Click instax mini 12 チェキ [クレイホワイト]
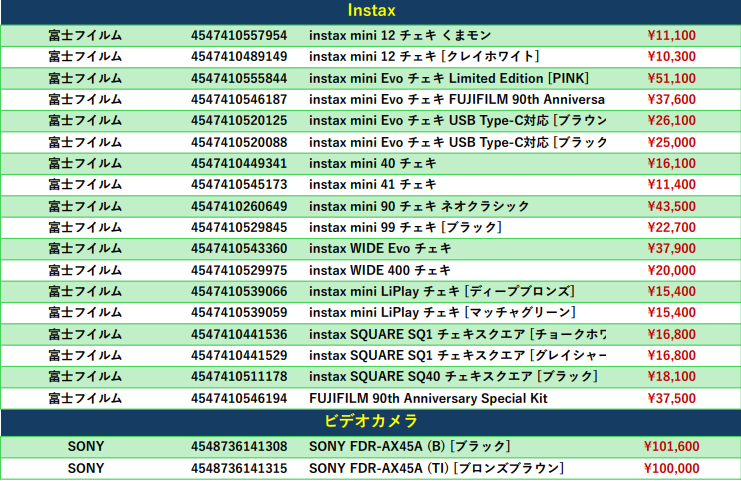 click(424, 57)
